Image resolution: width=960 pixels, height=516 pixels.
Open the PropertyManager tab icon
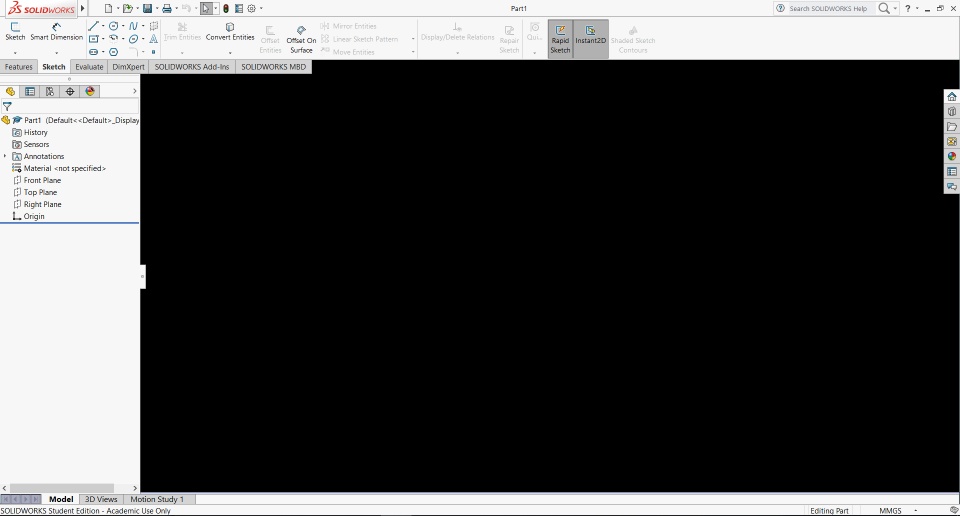point(29,91)
